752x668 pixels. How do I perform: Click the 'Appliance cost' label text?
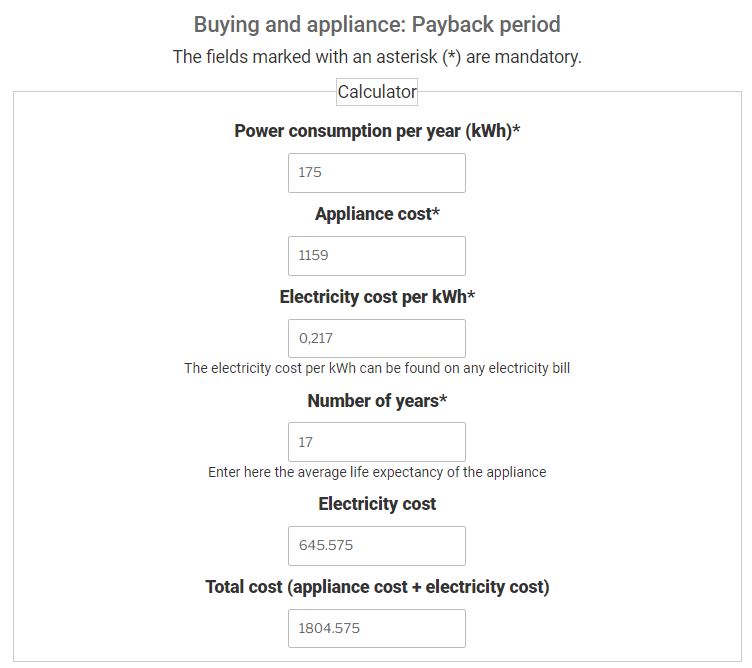tap(372, 214)
